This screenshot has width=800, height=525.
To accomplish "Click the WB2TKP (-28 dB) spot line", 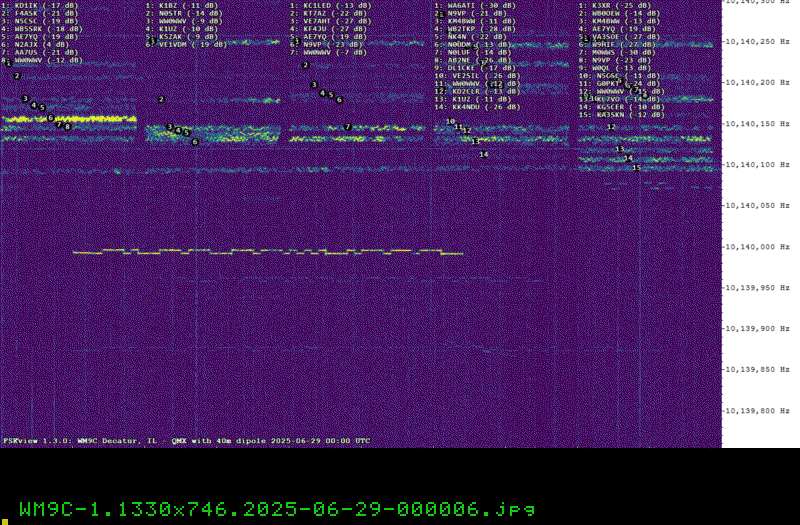I will tap(475, 29).
